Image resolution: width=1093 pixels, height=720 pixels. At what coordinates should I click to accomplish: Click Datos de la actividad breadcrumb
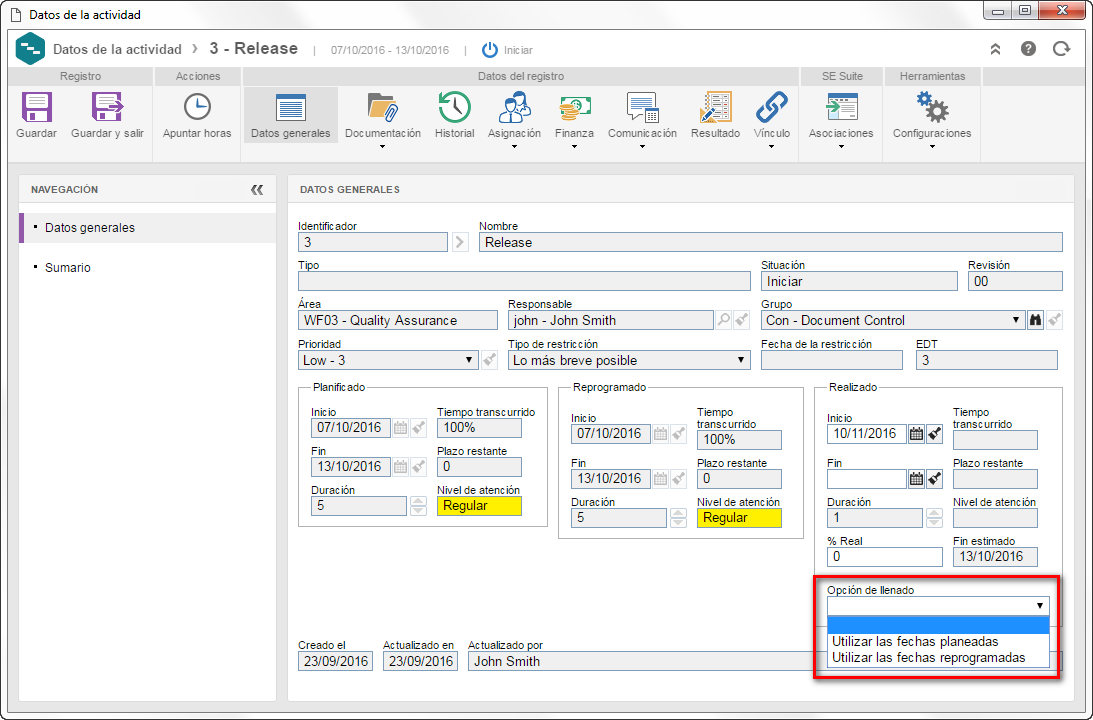(117, 49)
